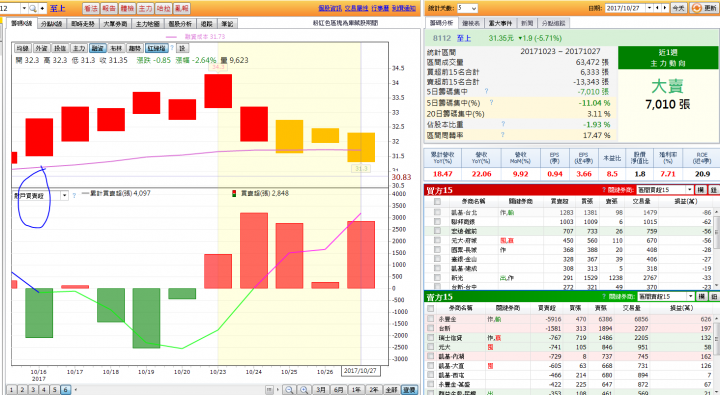Switch to the 即時走勢 tab
Image resolution: width=720 pixels, height=395 pixels.
click(83, 23)
